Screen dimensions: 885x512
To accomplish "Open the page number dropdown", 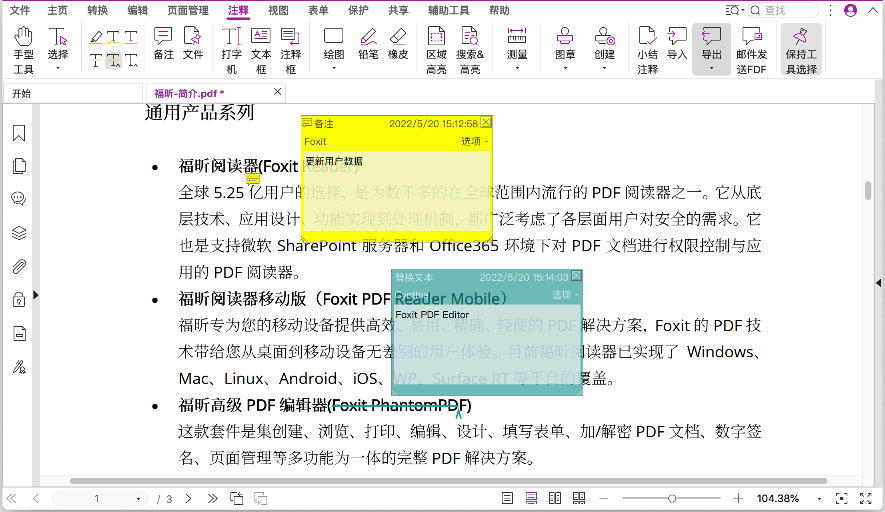I will tap(138, 499).
